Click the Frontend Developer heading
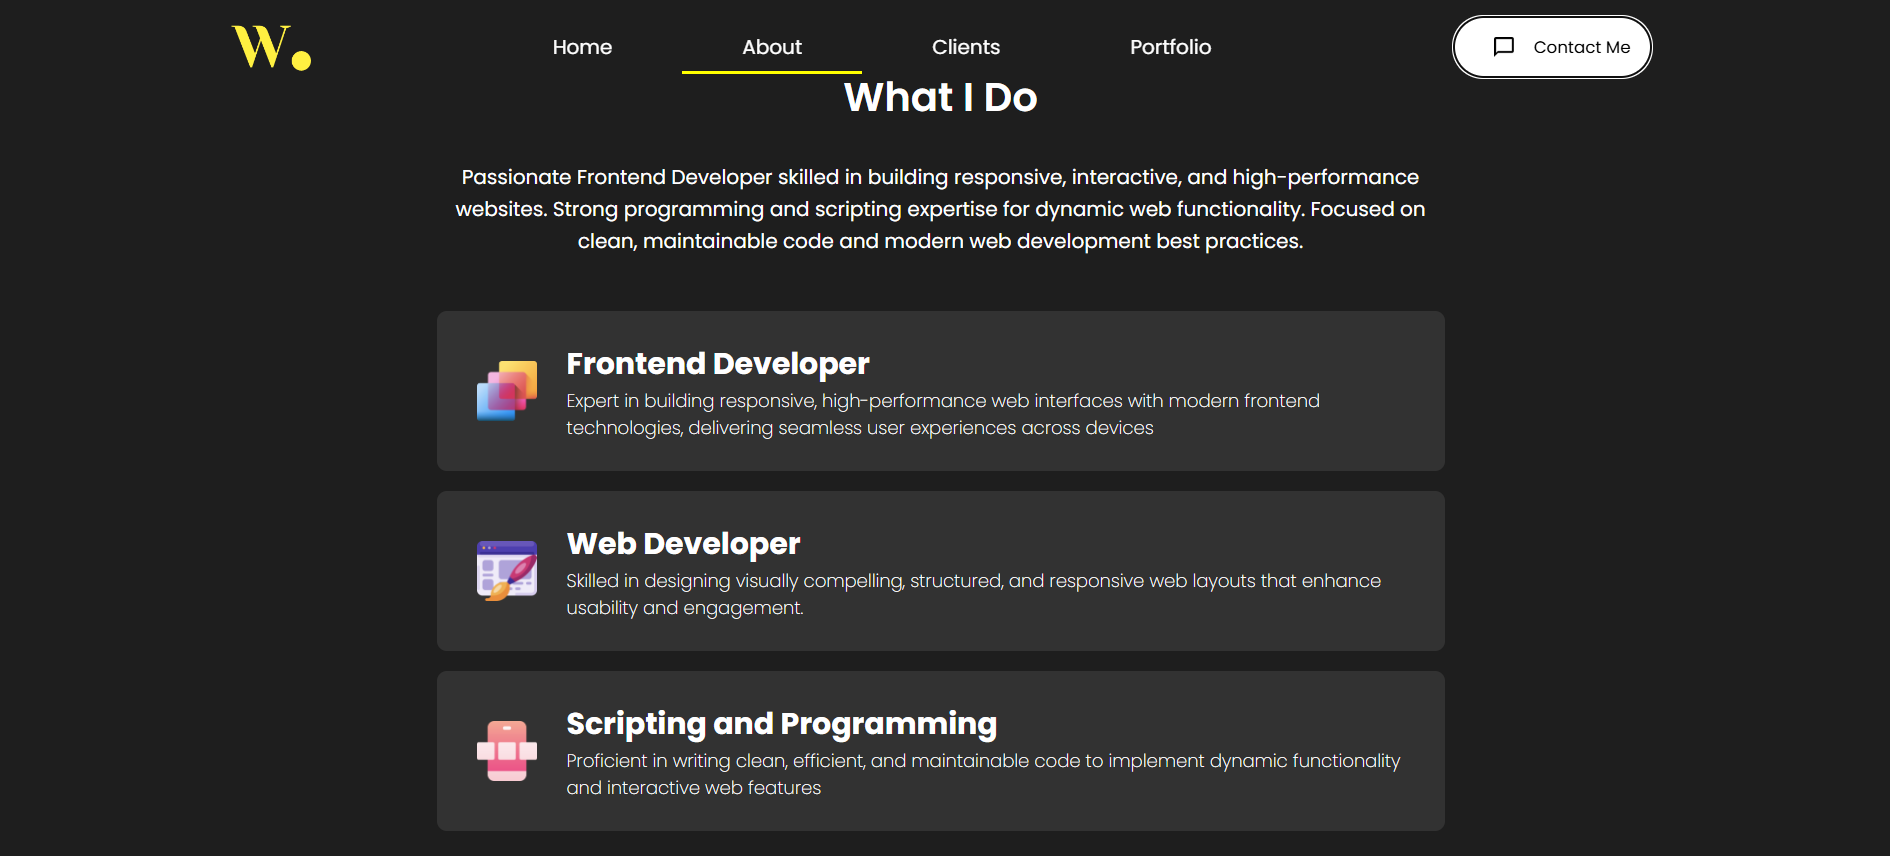 [717, 364]
